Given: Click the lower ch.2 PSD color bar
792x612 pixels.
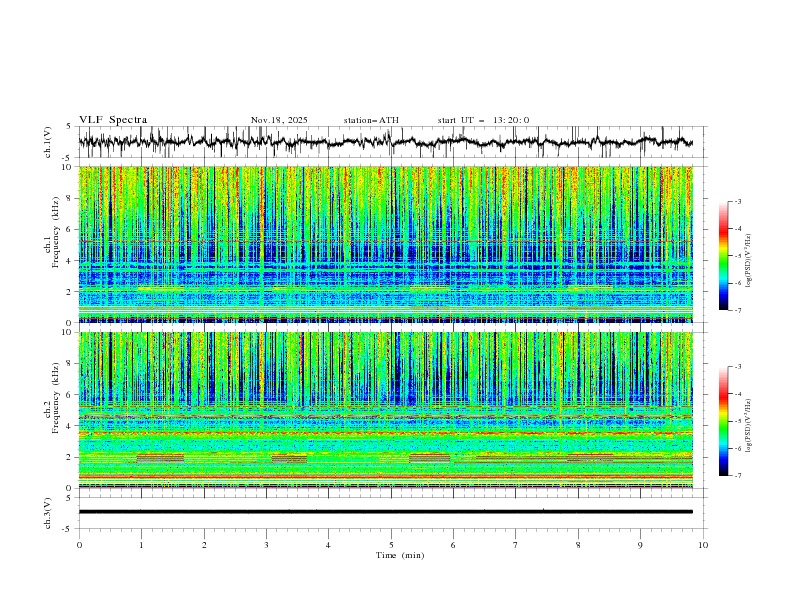Looking at the screenshot, I should click(723, 421).
